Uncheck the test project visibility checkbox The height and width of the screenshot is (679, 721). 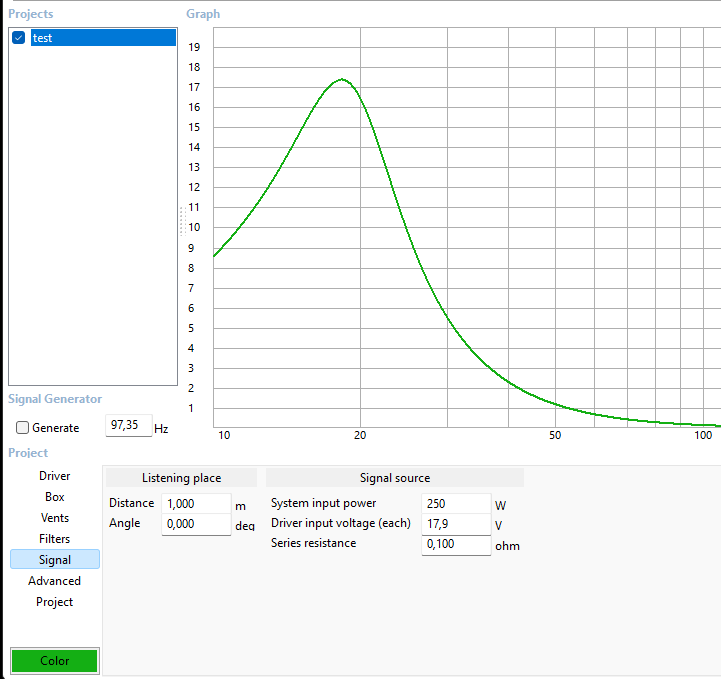[18, 38]
